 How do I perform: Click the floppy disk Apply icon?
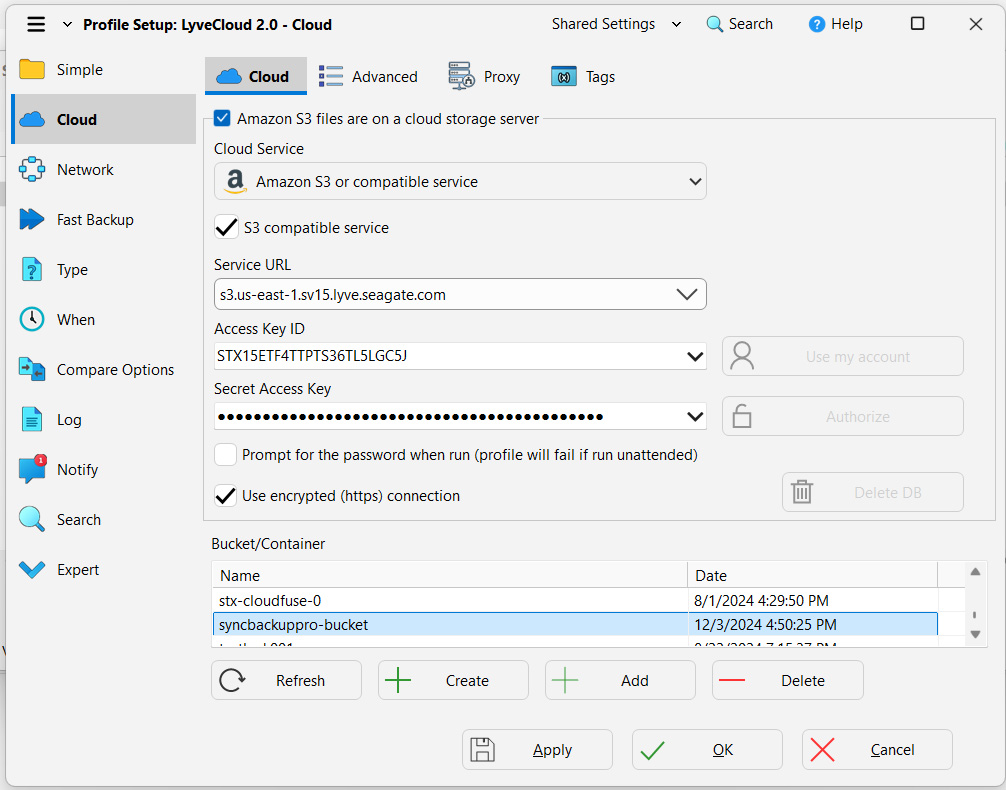tap(482, 750)
